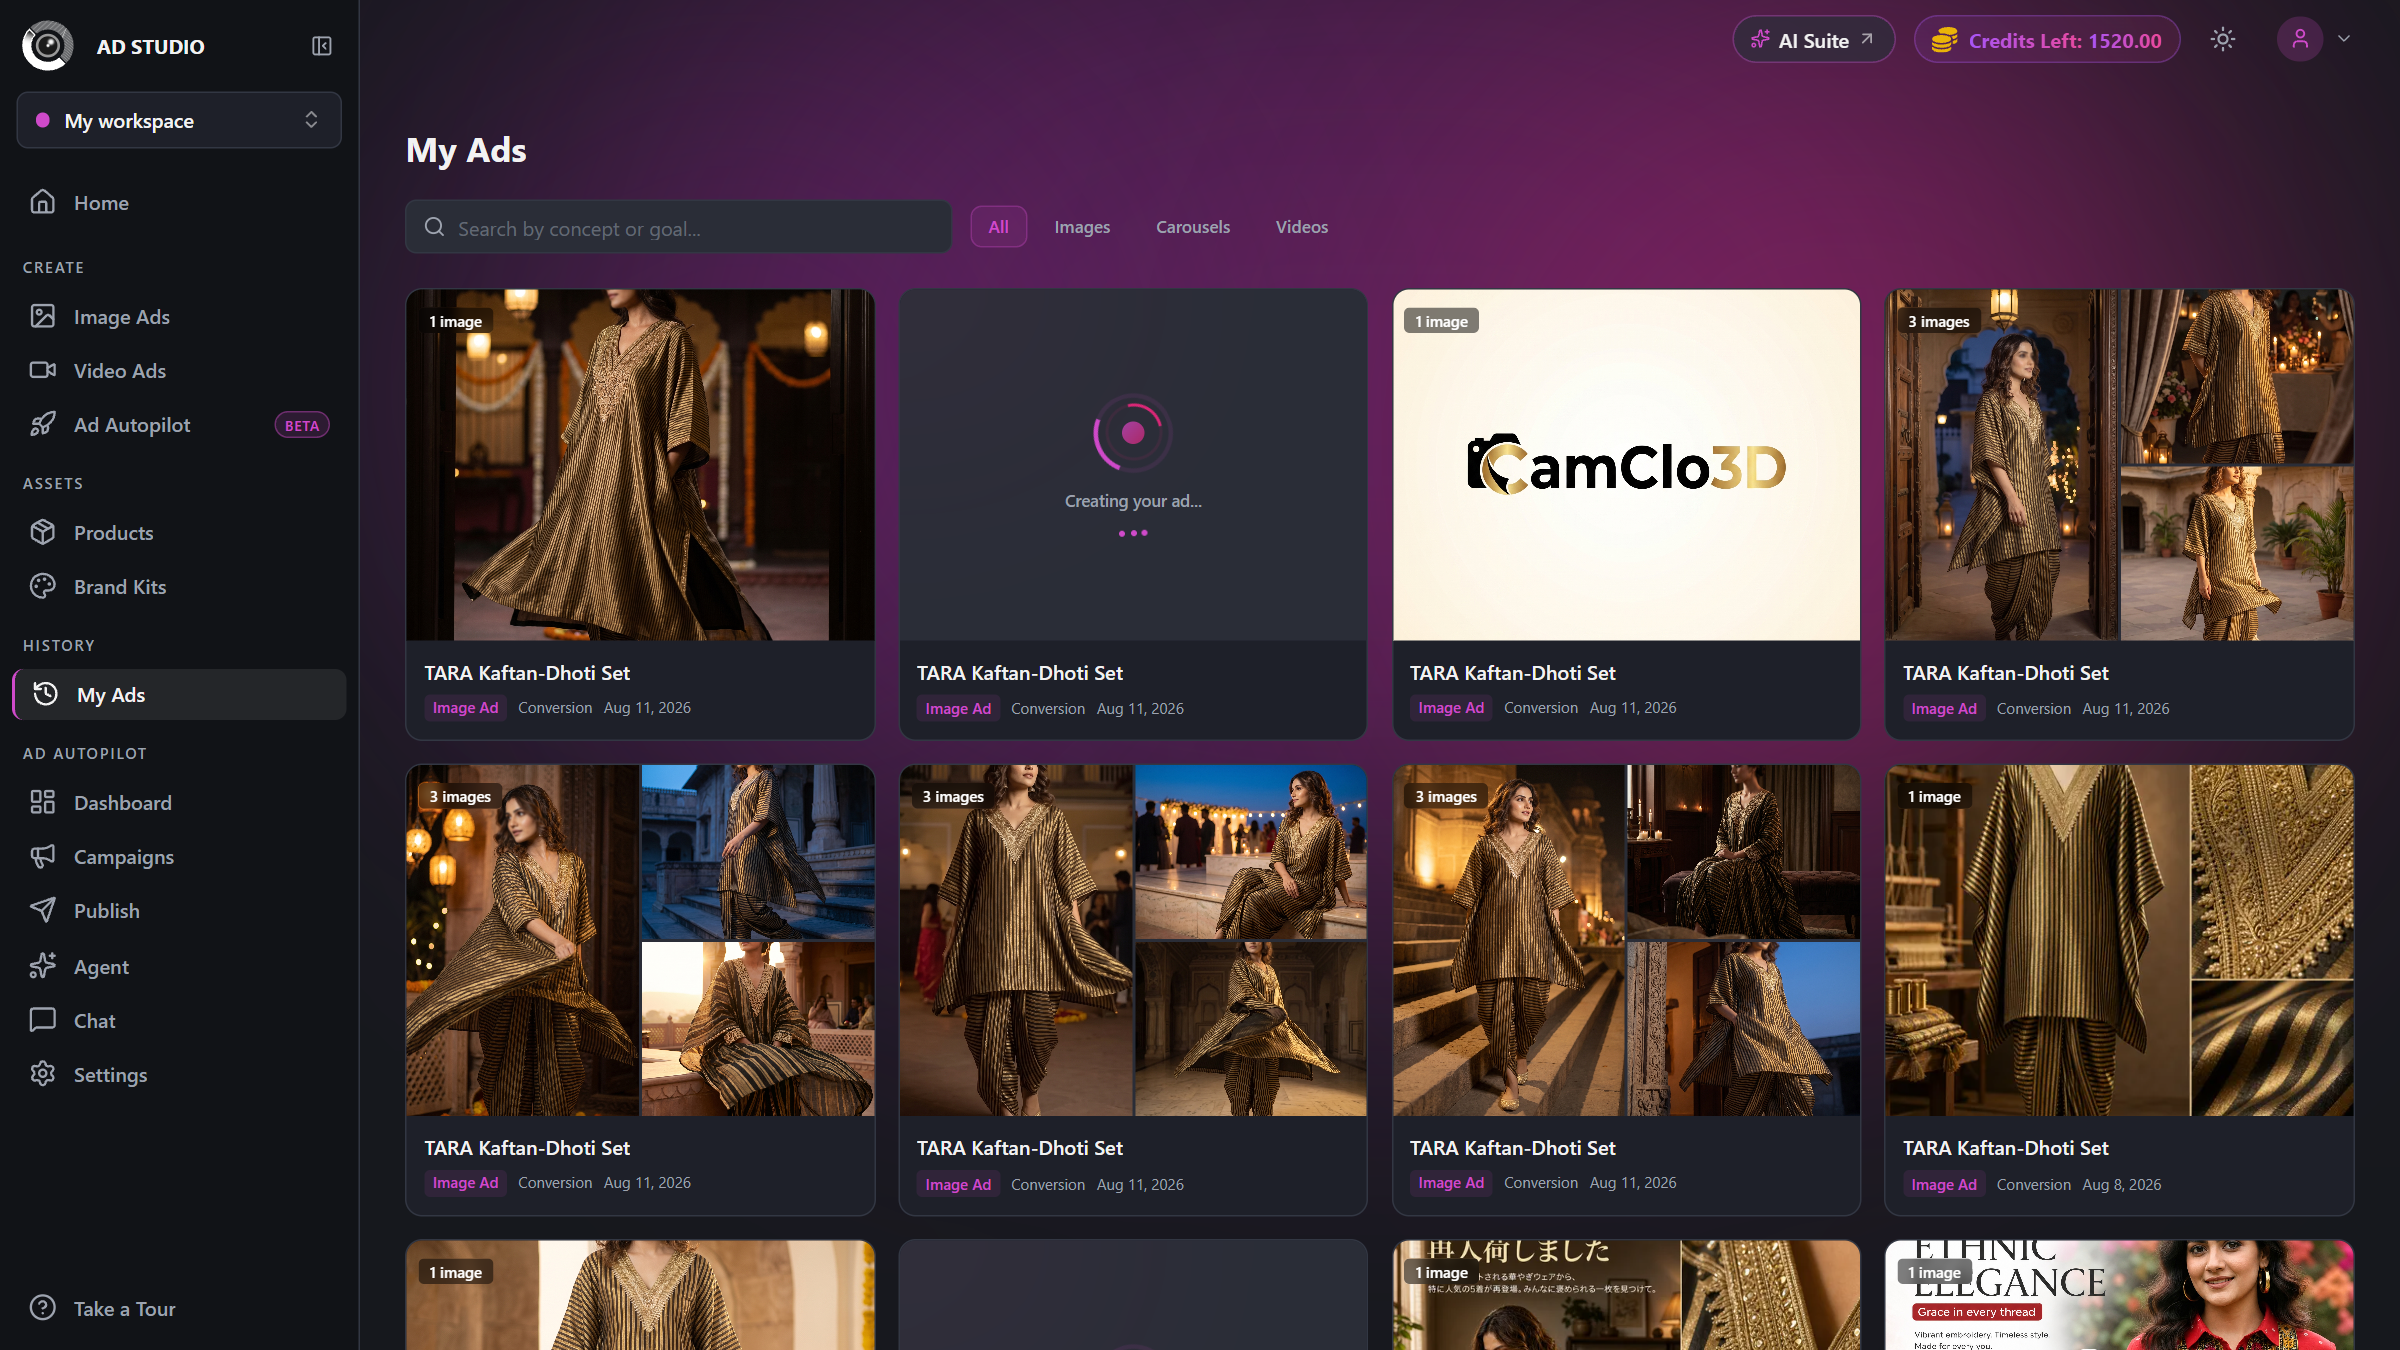
Task: Click the Image Ad tag on the Aug 8 card
Action: coord(1944,1184)
